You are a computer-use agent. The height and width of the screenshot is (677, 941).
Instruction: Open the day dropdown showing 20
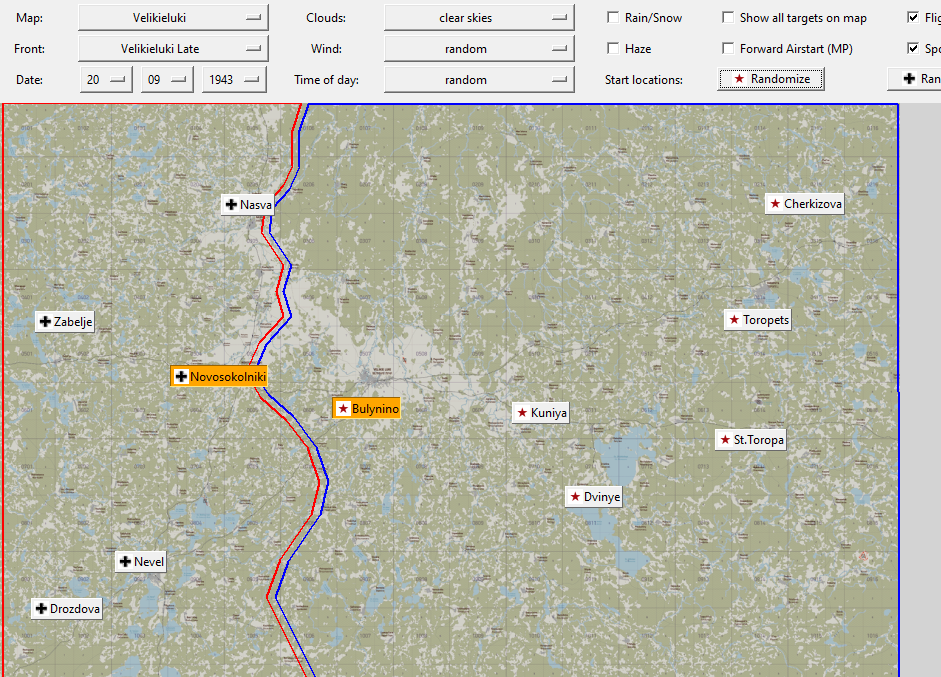(106, 79)
